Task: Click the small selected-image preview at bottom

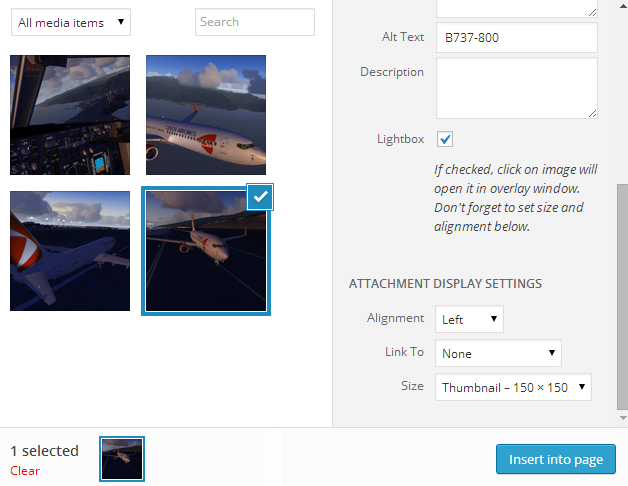Action: tap(122, 459)
